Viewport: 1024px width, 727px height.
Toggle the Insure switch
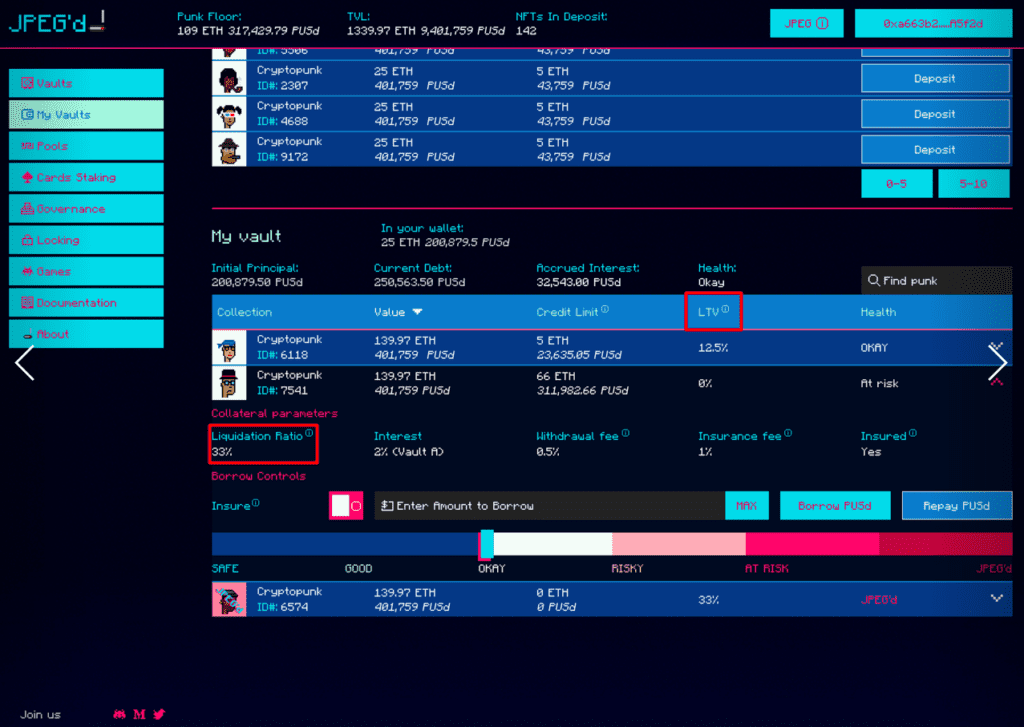346,506
